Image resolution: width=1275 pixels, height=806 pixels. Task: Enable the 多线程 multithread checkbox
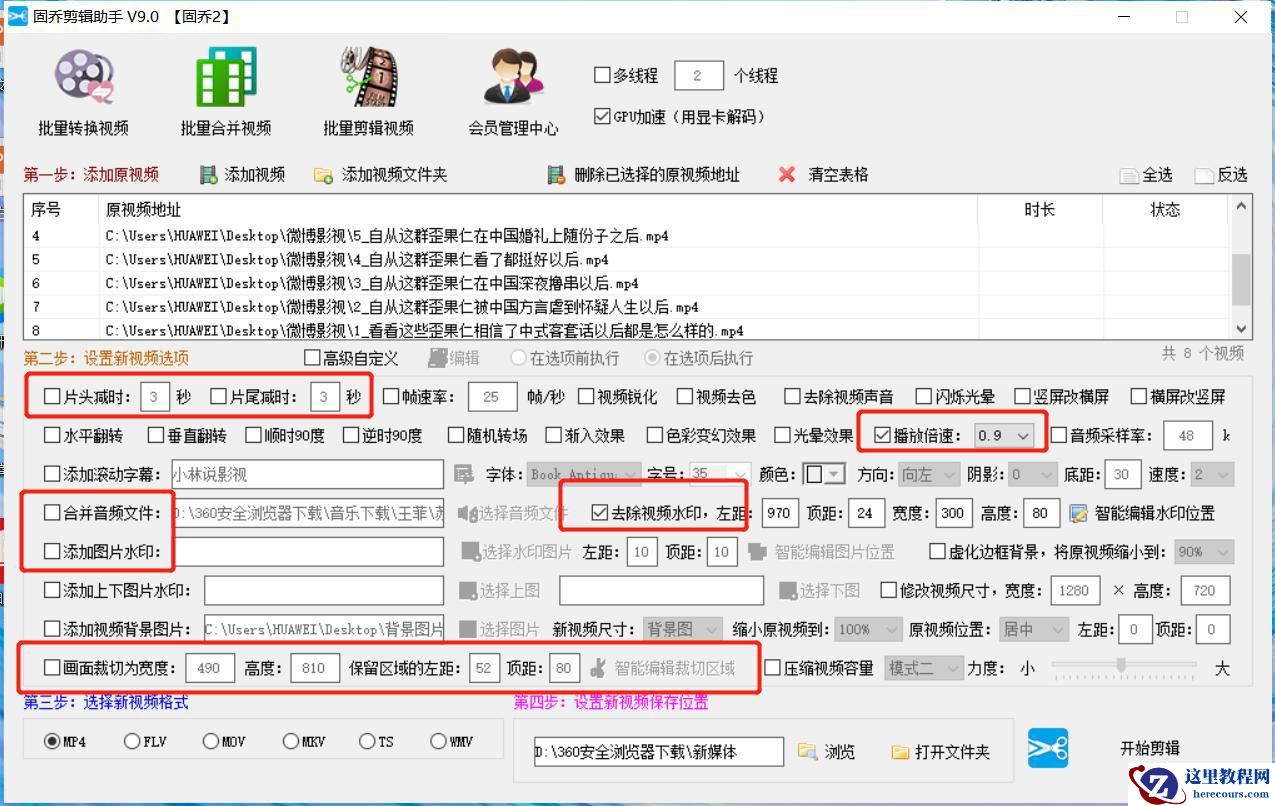599,74
